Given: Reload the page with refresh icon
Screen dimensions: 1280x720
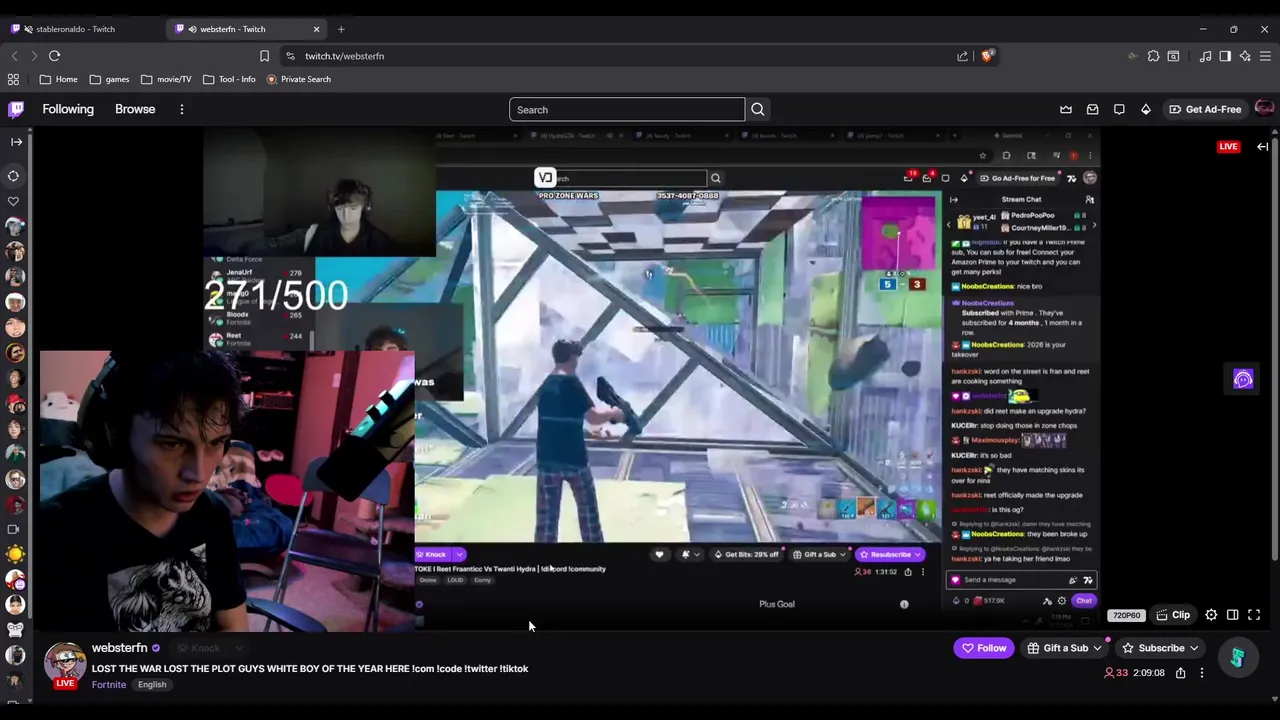Looking at the screenshot, I should coord(55,56).
